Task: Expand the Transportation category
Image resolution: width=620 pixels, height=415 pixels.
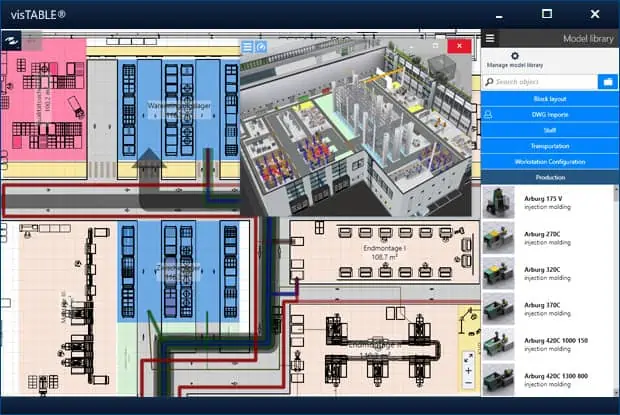Action: (x=550, y=146)
